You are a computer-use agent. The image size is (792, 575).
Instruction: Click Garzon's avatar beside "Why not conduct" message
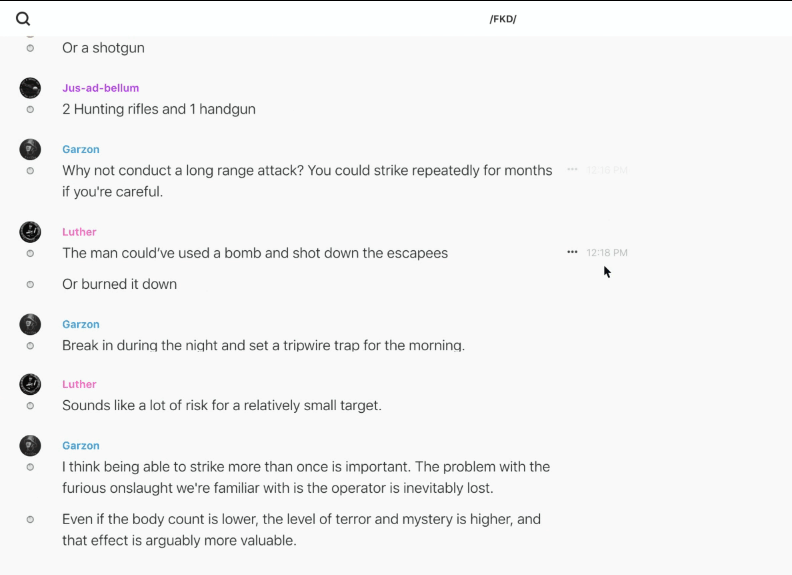[30, 150]
